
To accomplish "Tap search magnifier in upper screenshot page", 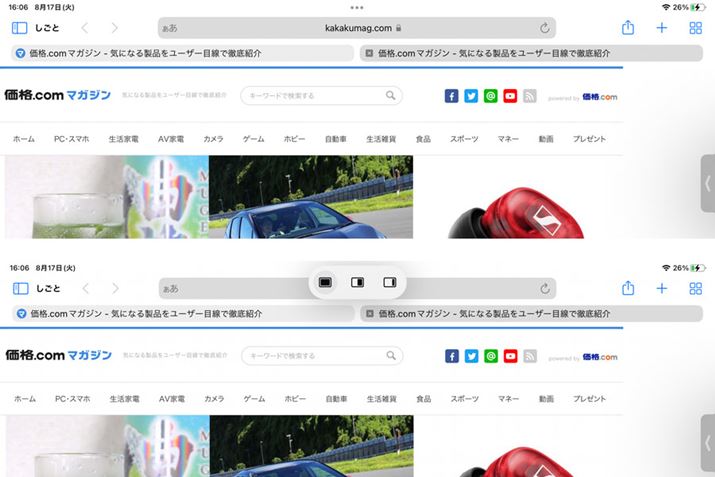I will coord(390,95).
